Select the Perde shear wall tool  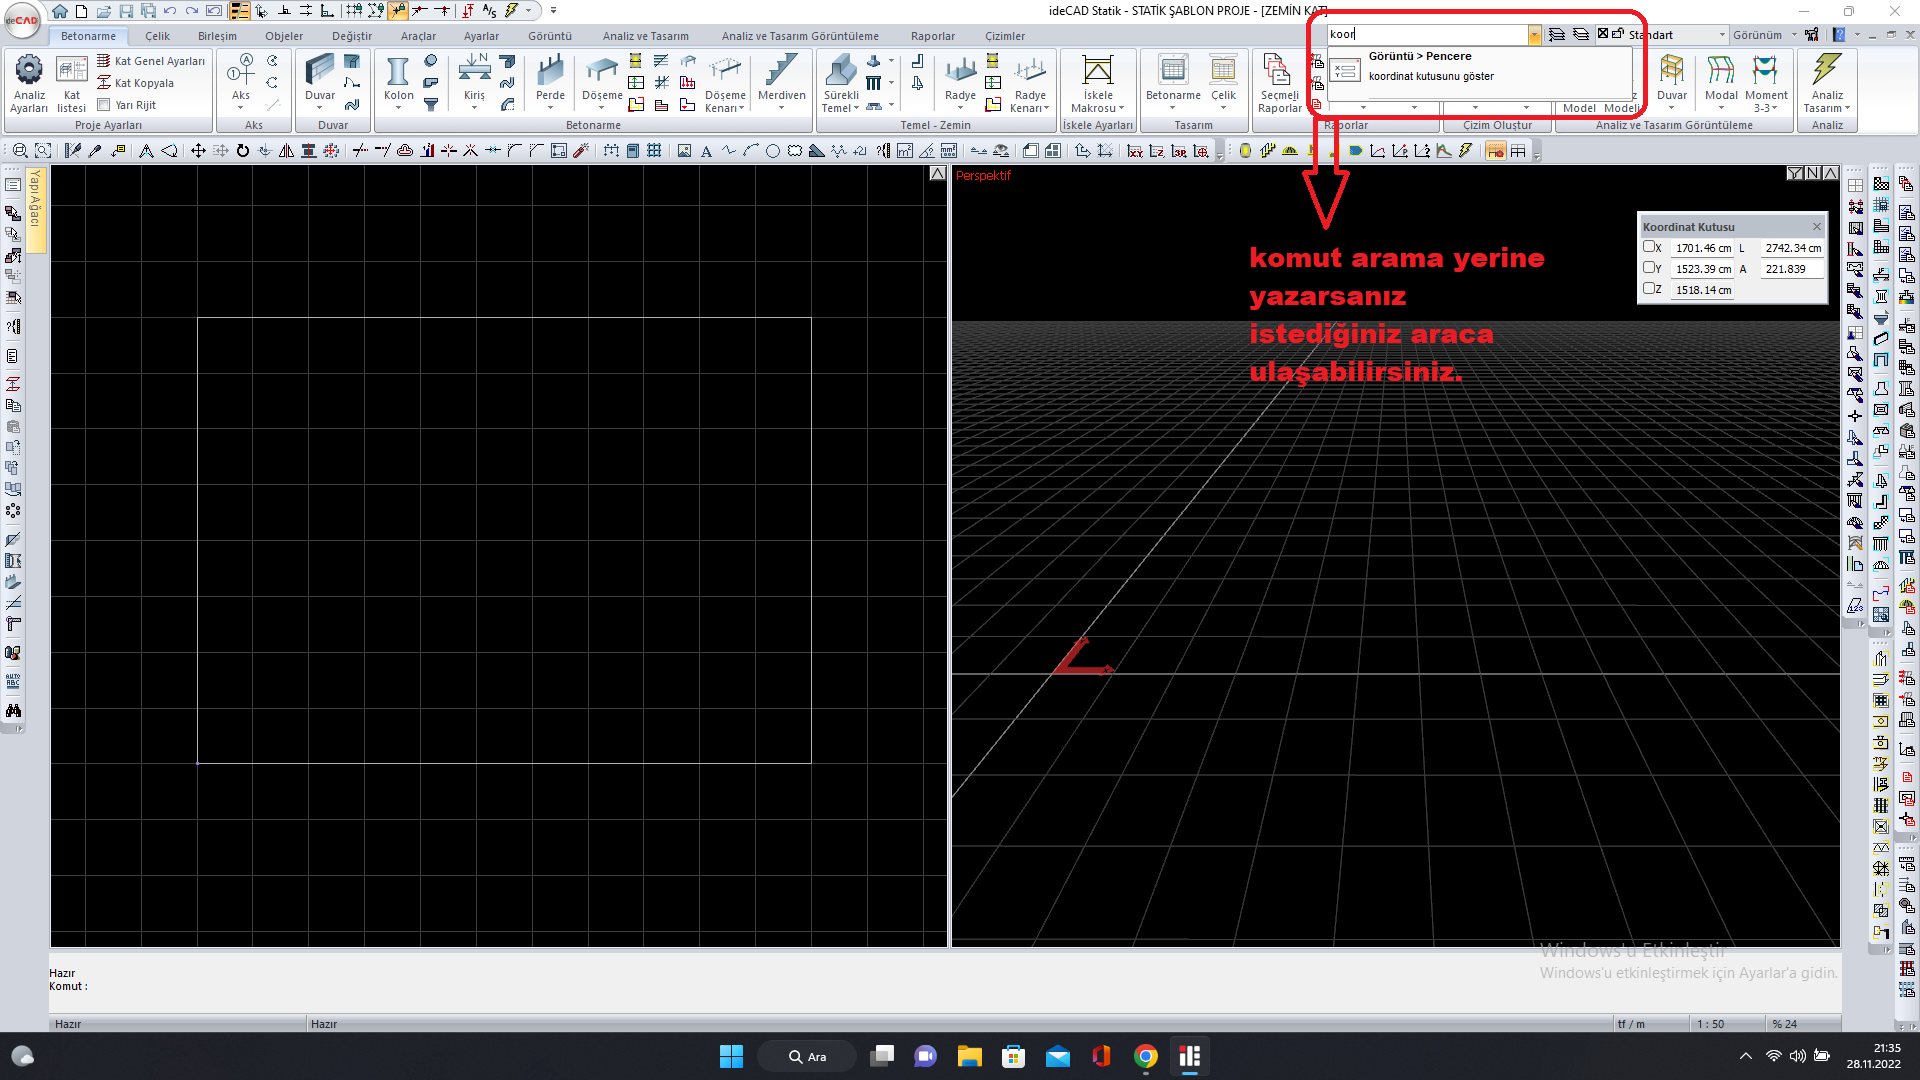click(550, 78)
